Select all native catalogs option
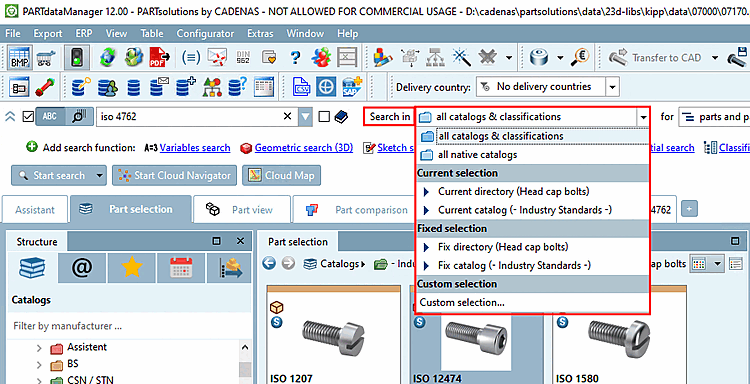This screenshot has width=750, height=384. [x=532, y=155]
